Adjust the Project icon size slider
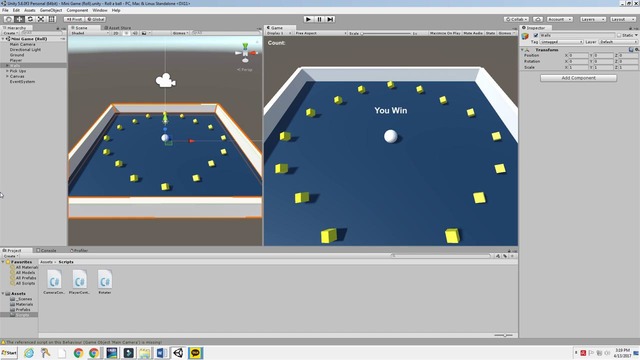 tap(504, 335)
